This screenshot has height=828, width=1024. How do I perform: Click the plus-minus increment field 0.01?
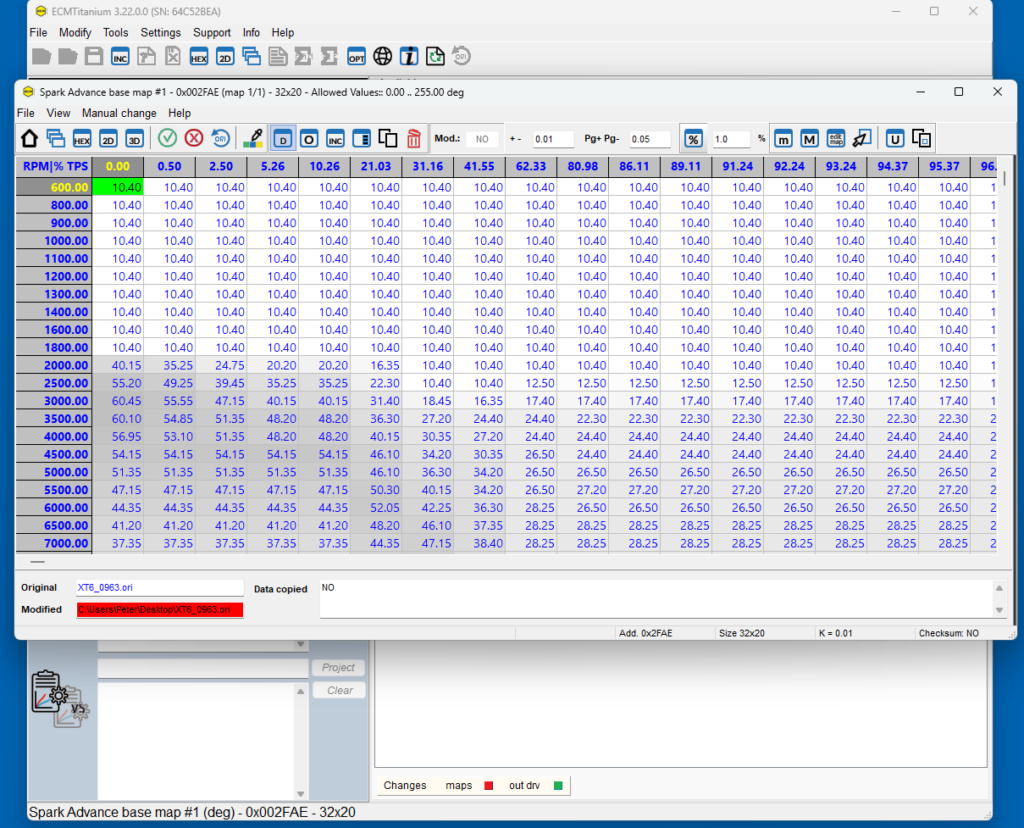[x=552, y=139]
